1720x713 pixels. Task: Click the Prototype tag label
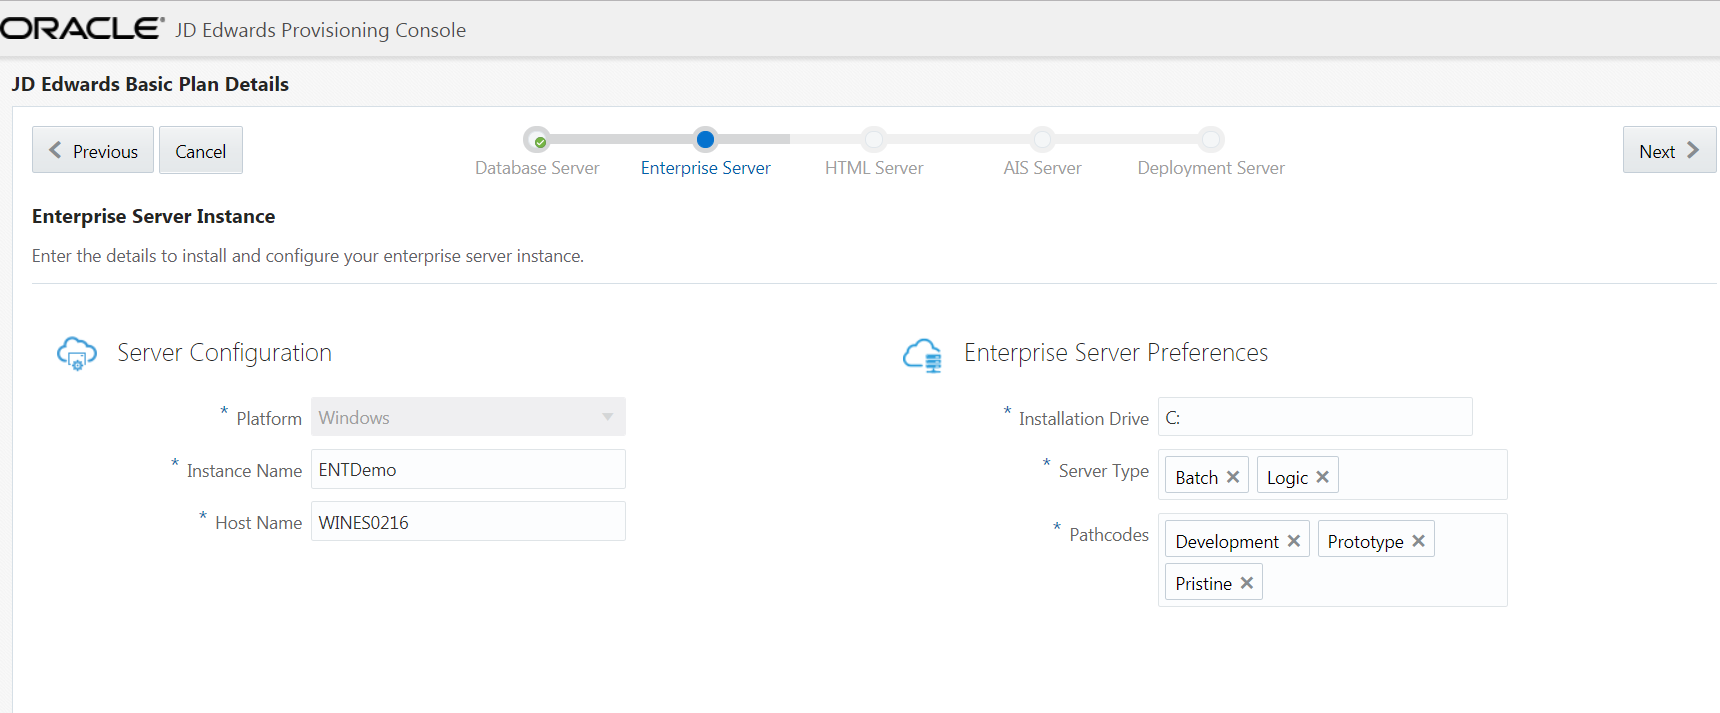(x=1365, y=541)
